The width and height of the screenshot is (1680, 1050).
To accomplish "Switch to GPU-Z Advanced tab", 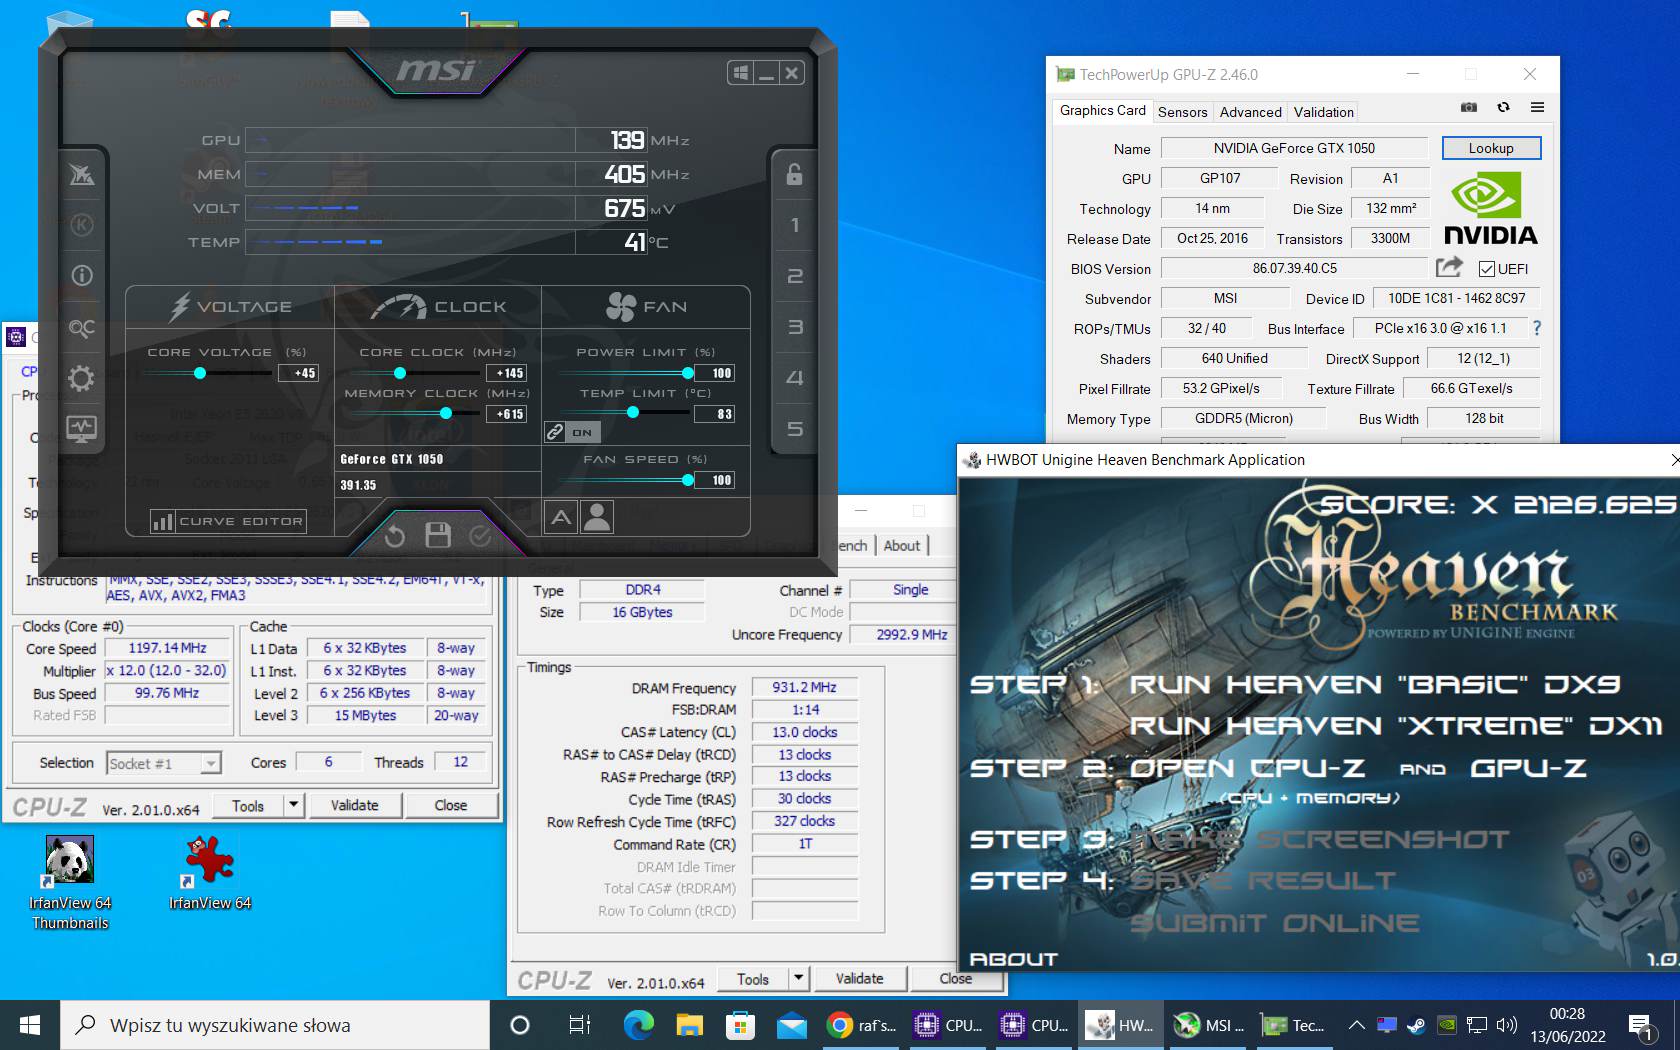I will coord(1250,112).
